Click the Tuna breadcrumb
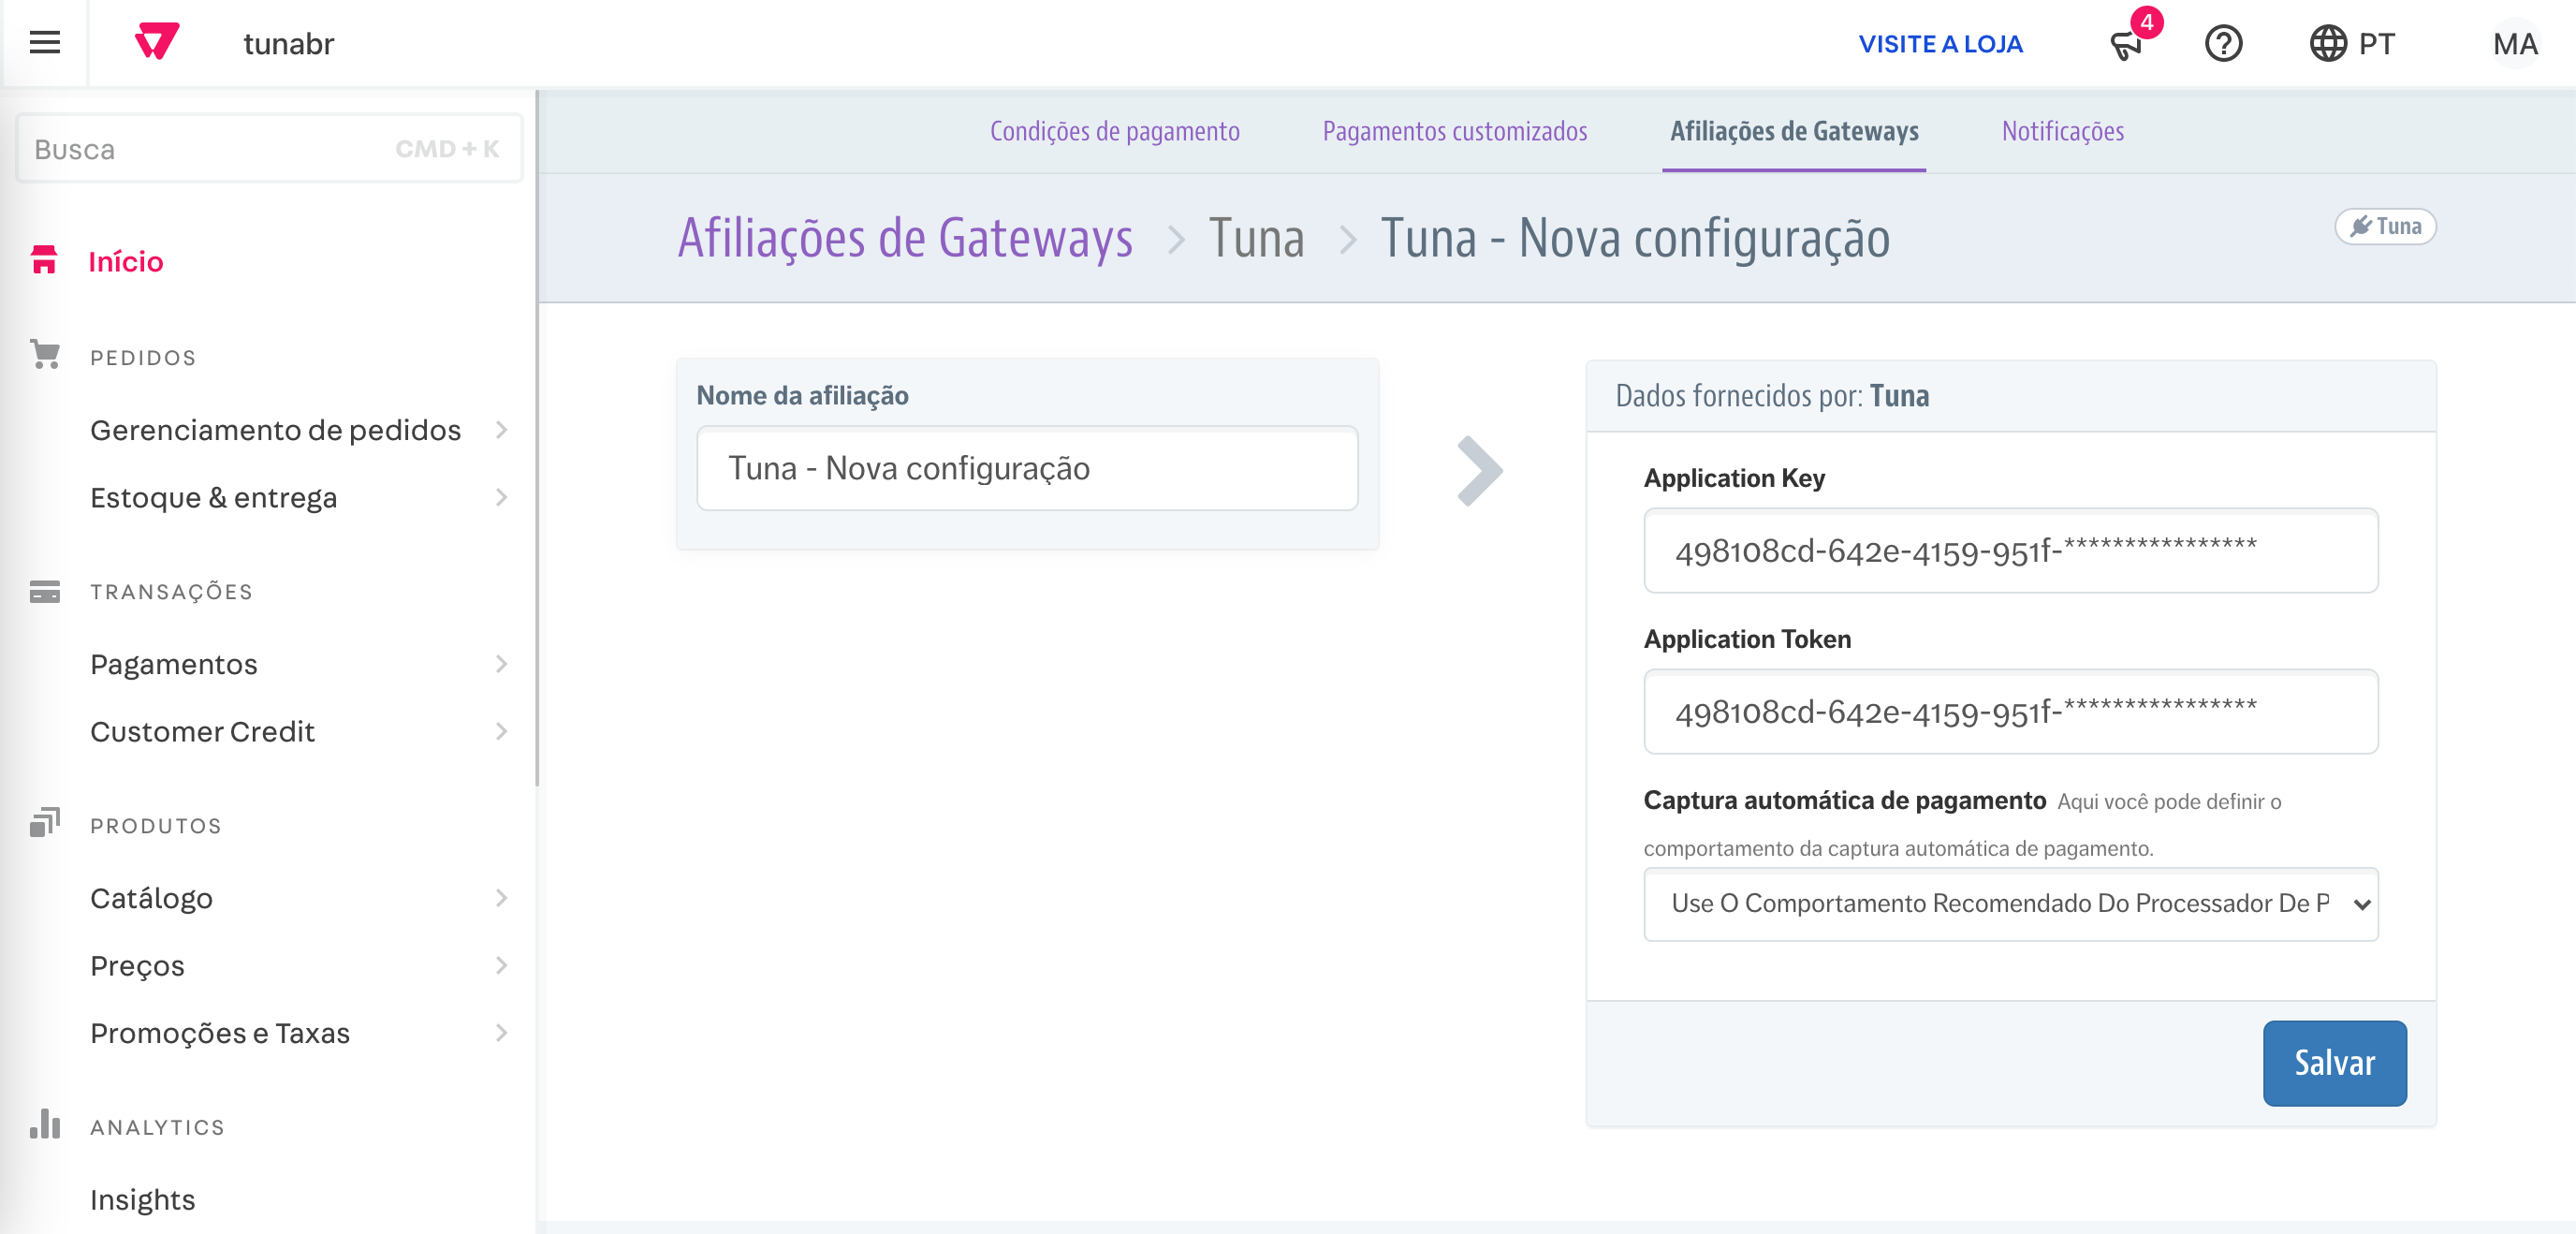This screenshot has height=1234, width=2576. (x=1256, y=239)
